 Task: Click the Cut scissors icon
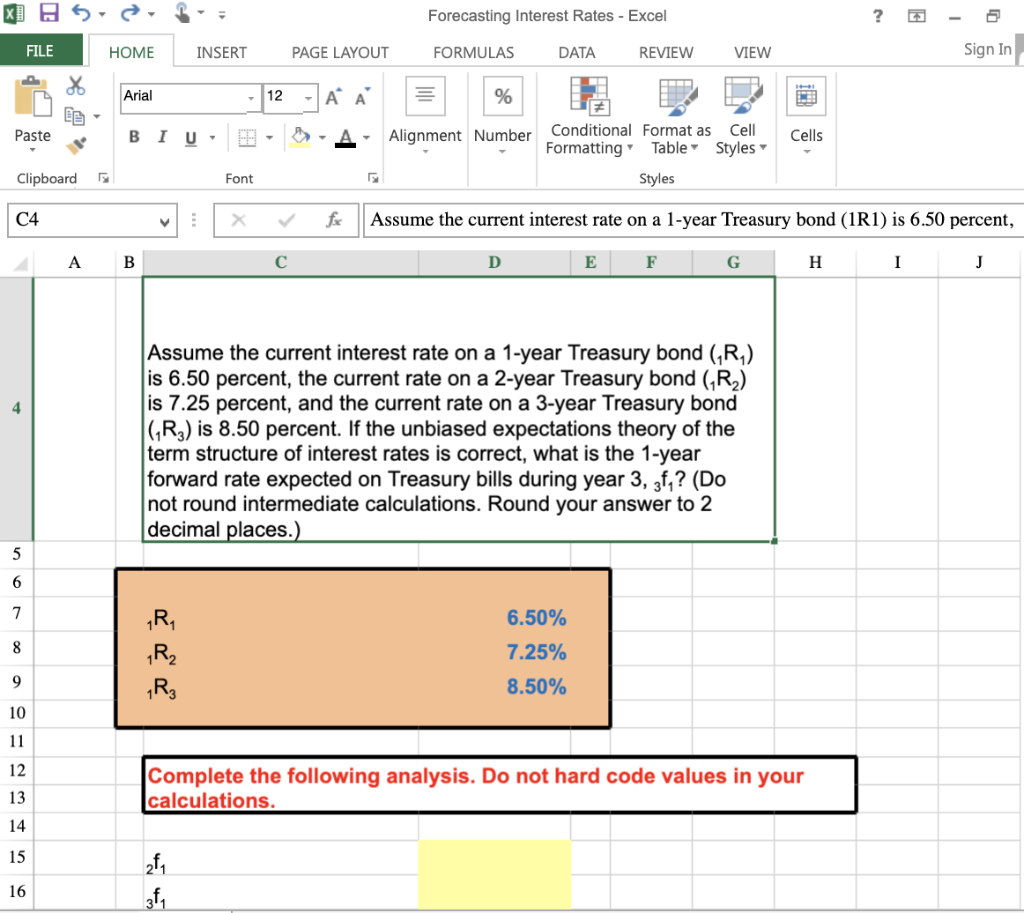pos(76,86)
